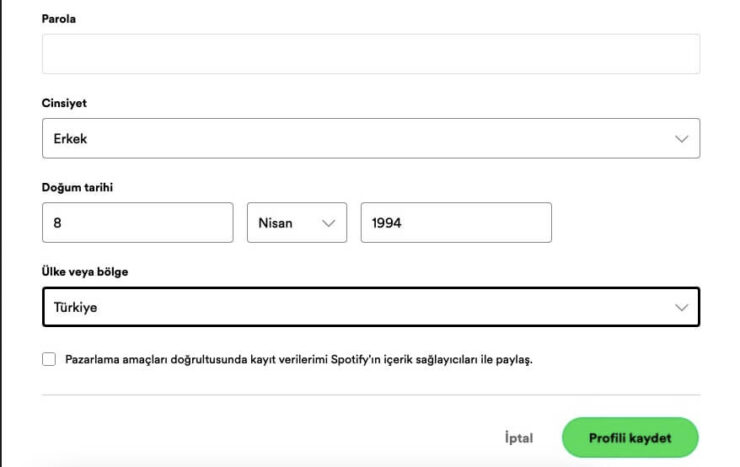Click the chevron arrow next to Nisan
Viewport: 740px width, 467px height.
[x=328, y=223]
